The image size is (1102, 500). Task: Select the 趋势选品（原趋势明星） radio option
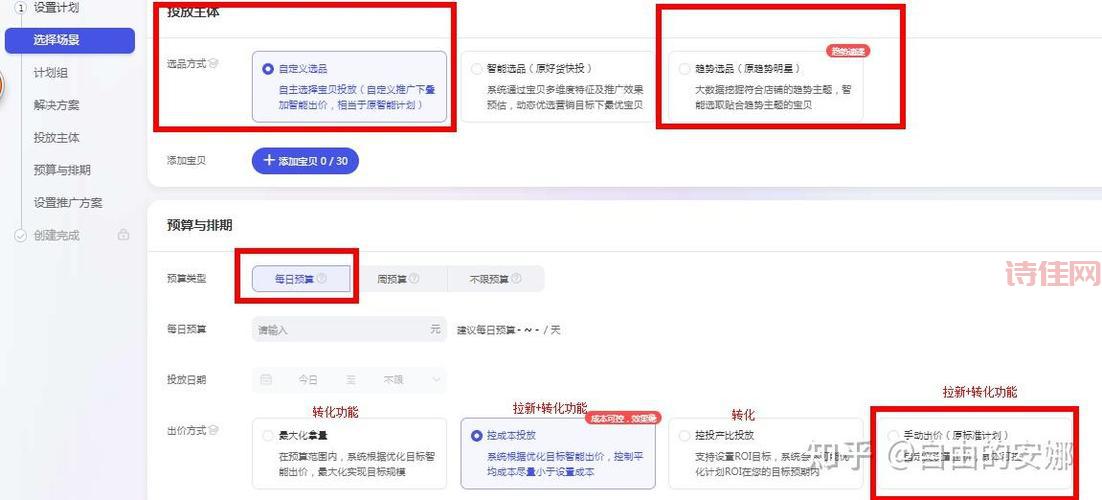coord(685,69)
